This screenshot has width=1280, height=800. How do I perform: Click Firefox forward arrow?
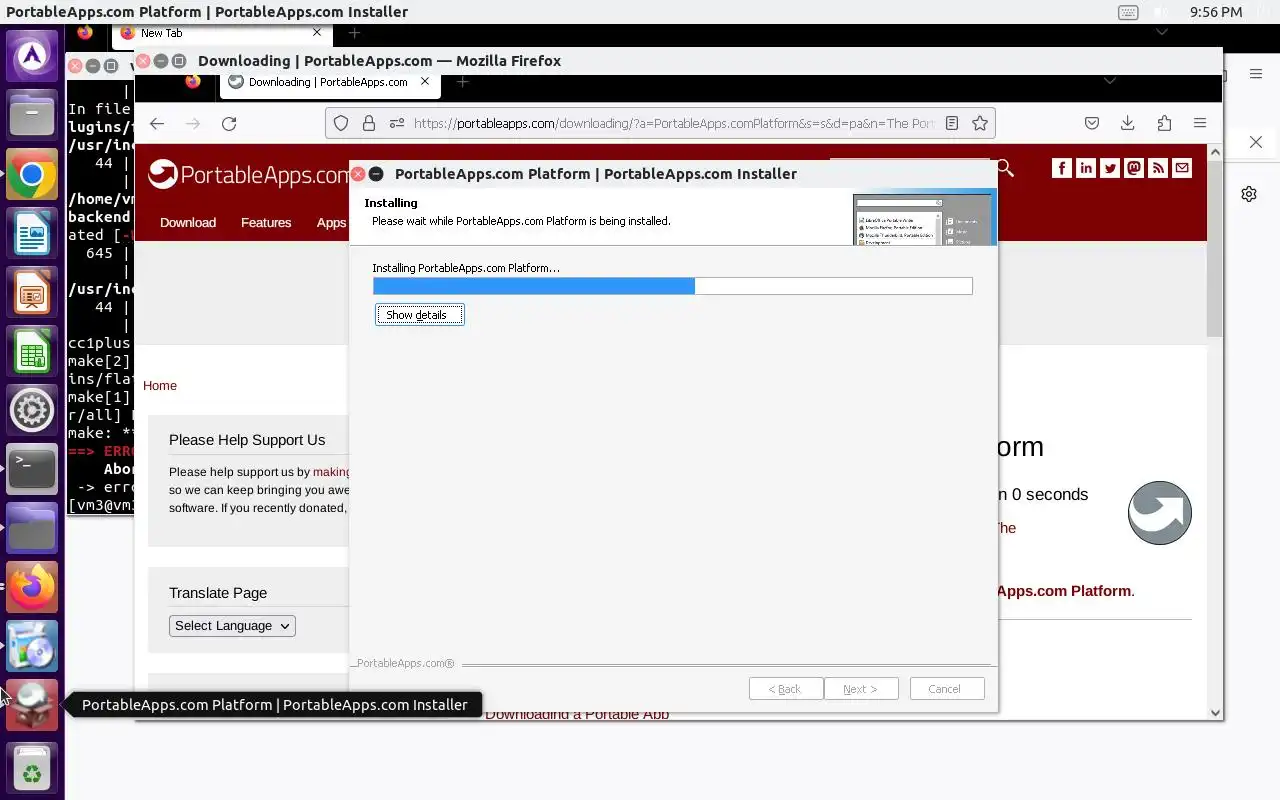(193, 123)
